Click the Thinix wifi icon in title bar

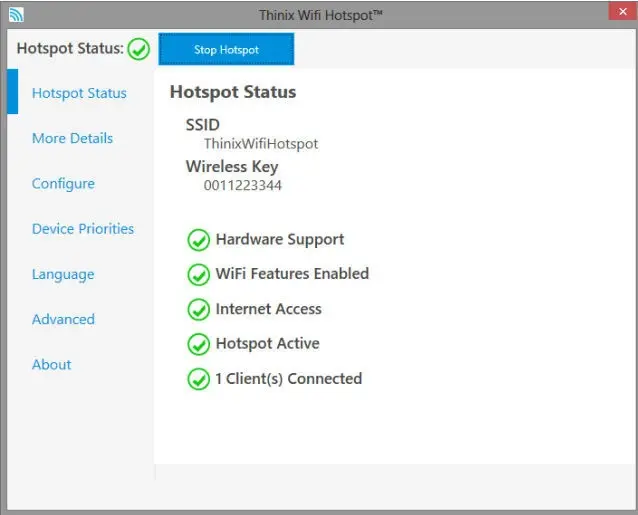point(15,14)
